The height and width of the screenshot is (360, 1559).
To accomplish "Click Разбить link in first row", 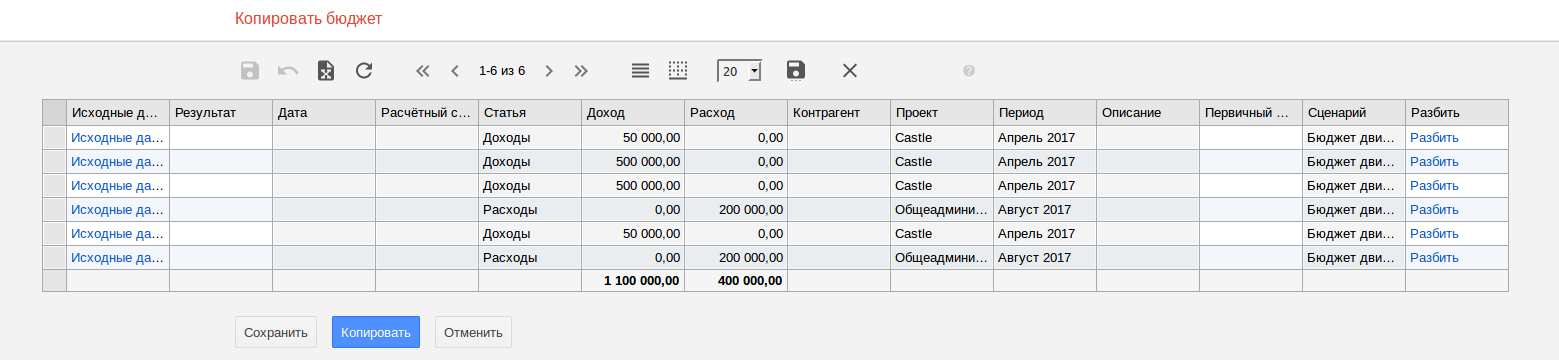I will [x=1434, y=138].
